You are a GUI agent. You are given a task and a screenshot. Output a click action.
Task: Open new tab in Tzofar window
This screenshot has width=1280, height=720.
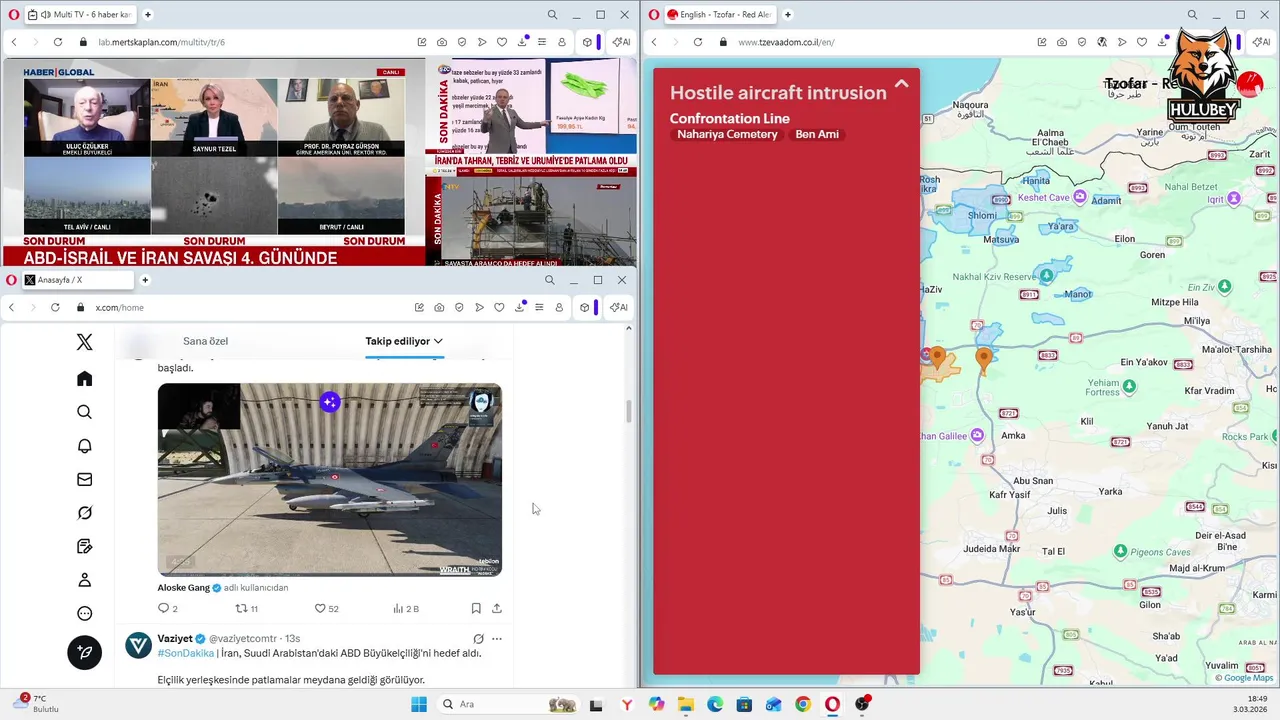pyautogui.click(x=788, y=15)
